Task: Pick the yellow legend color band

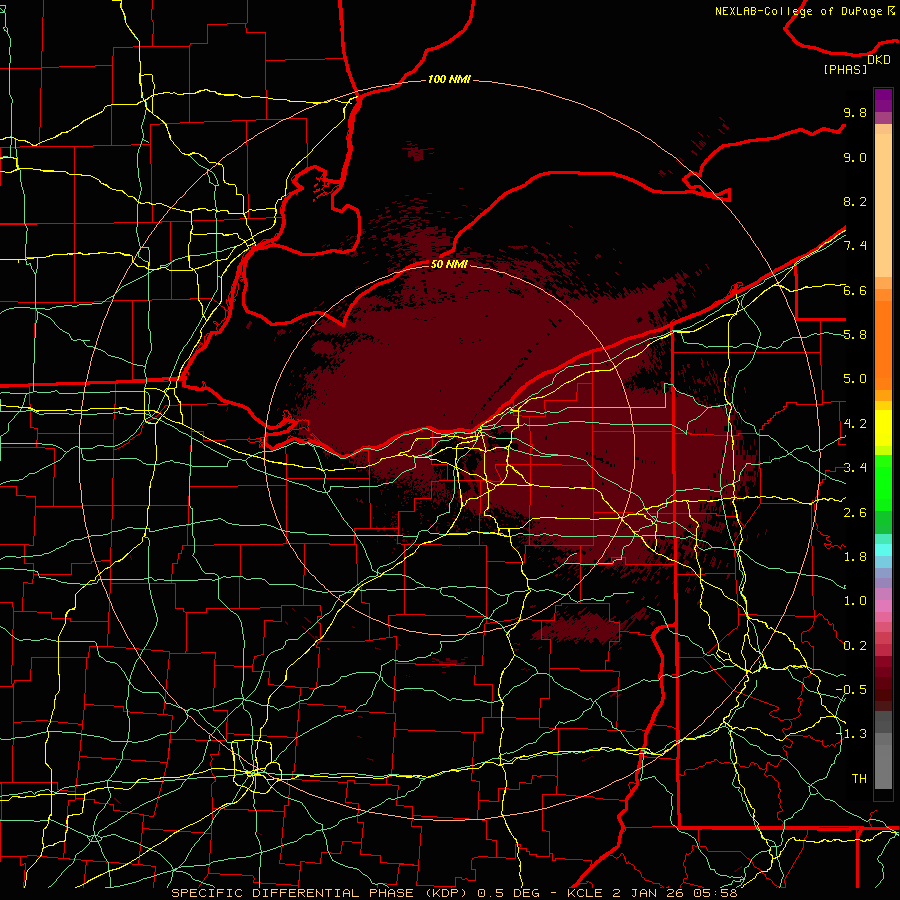Action: click(x=883, y=428)
